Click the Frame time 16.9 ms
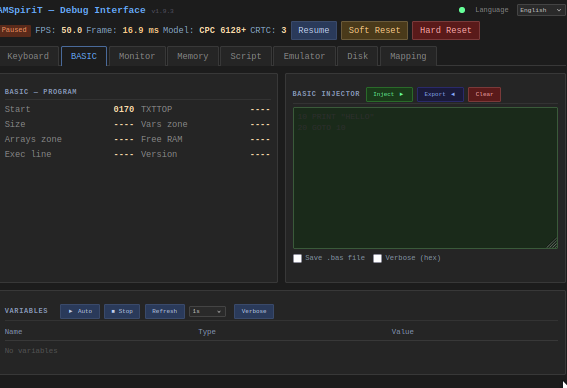 (x=141, y=30)
